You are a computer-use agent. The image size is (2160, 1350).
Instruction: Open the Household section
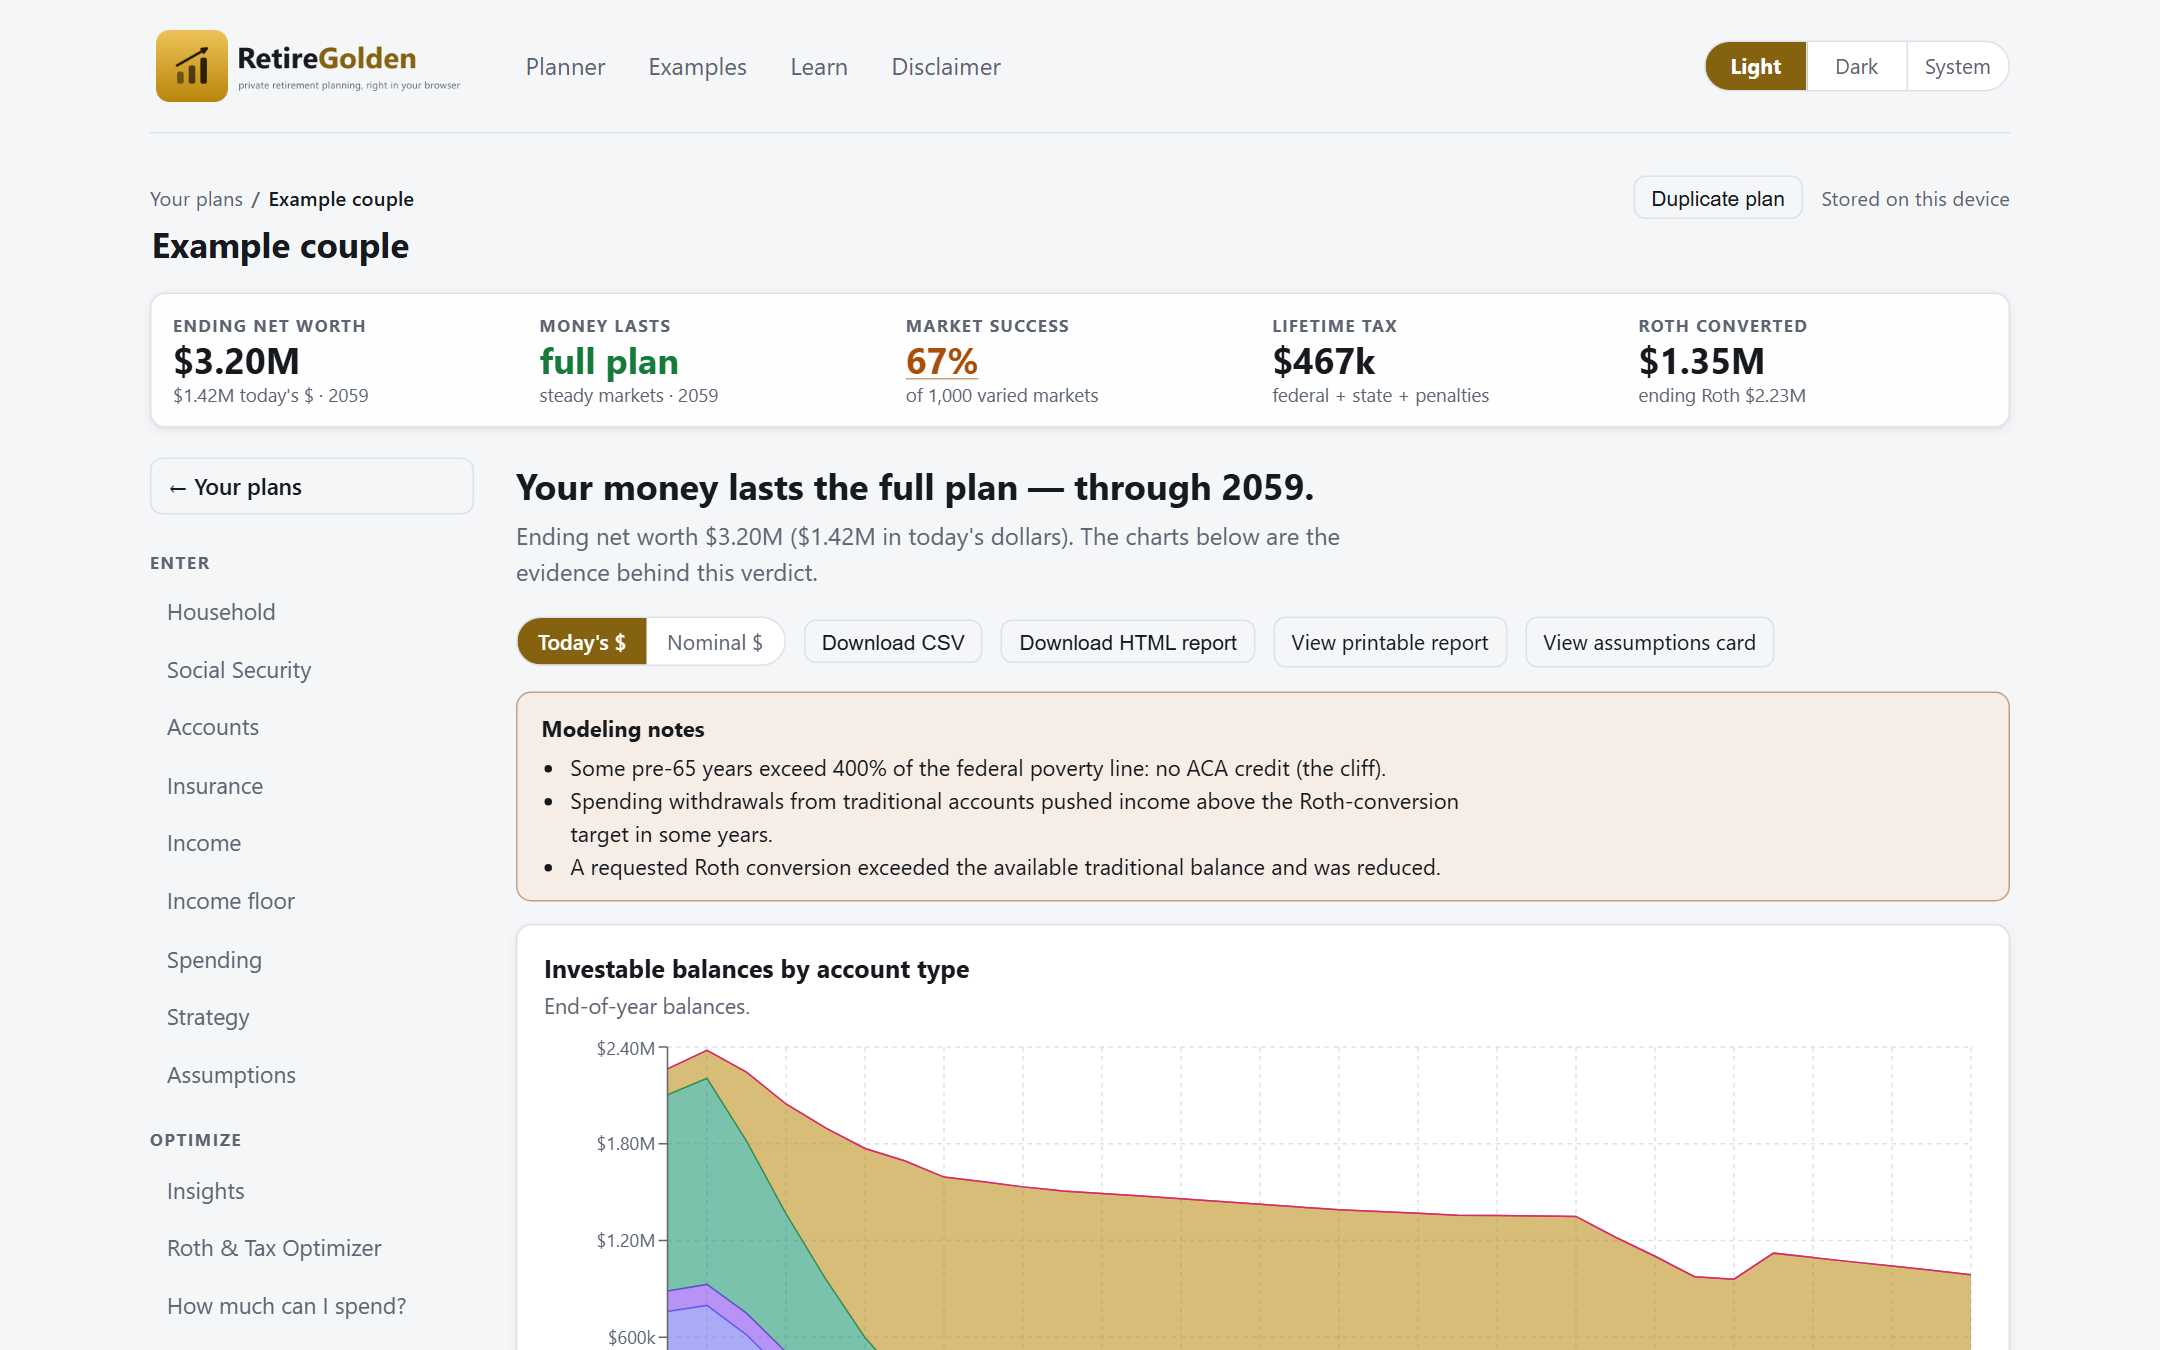tap(221, 612)
